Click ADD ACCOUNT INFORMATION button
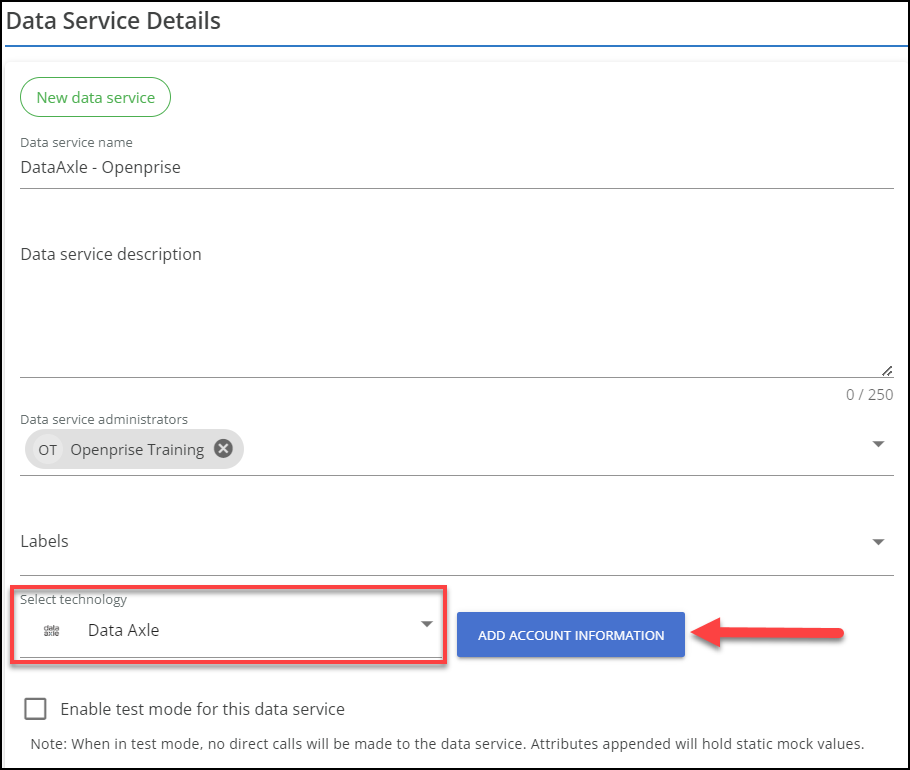This screenshot has height=770, width=910. [x=570, y=635]
